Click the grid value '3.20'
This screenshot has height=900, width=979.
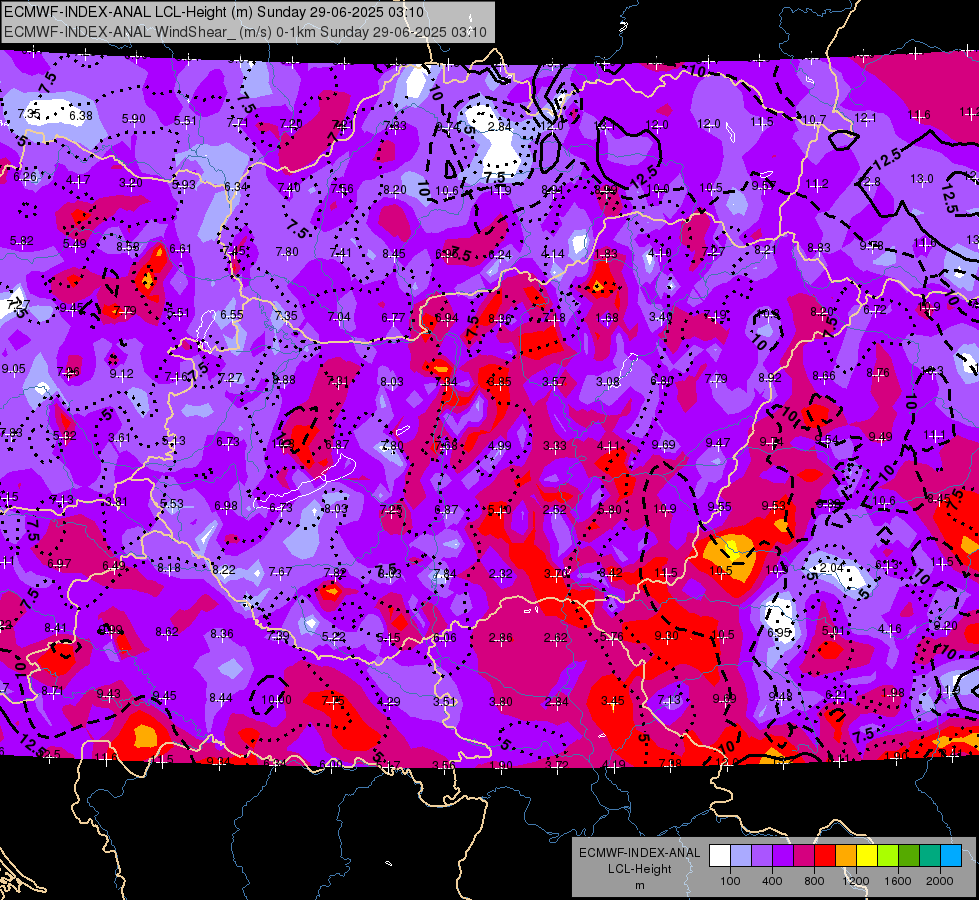click(130, 183)
